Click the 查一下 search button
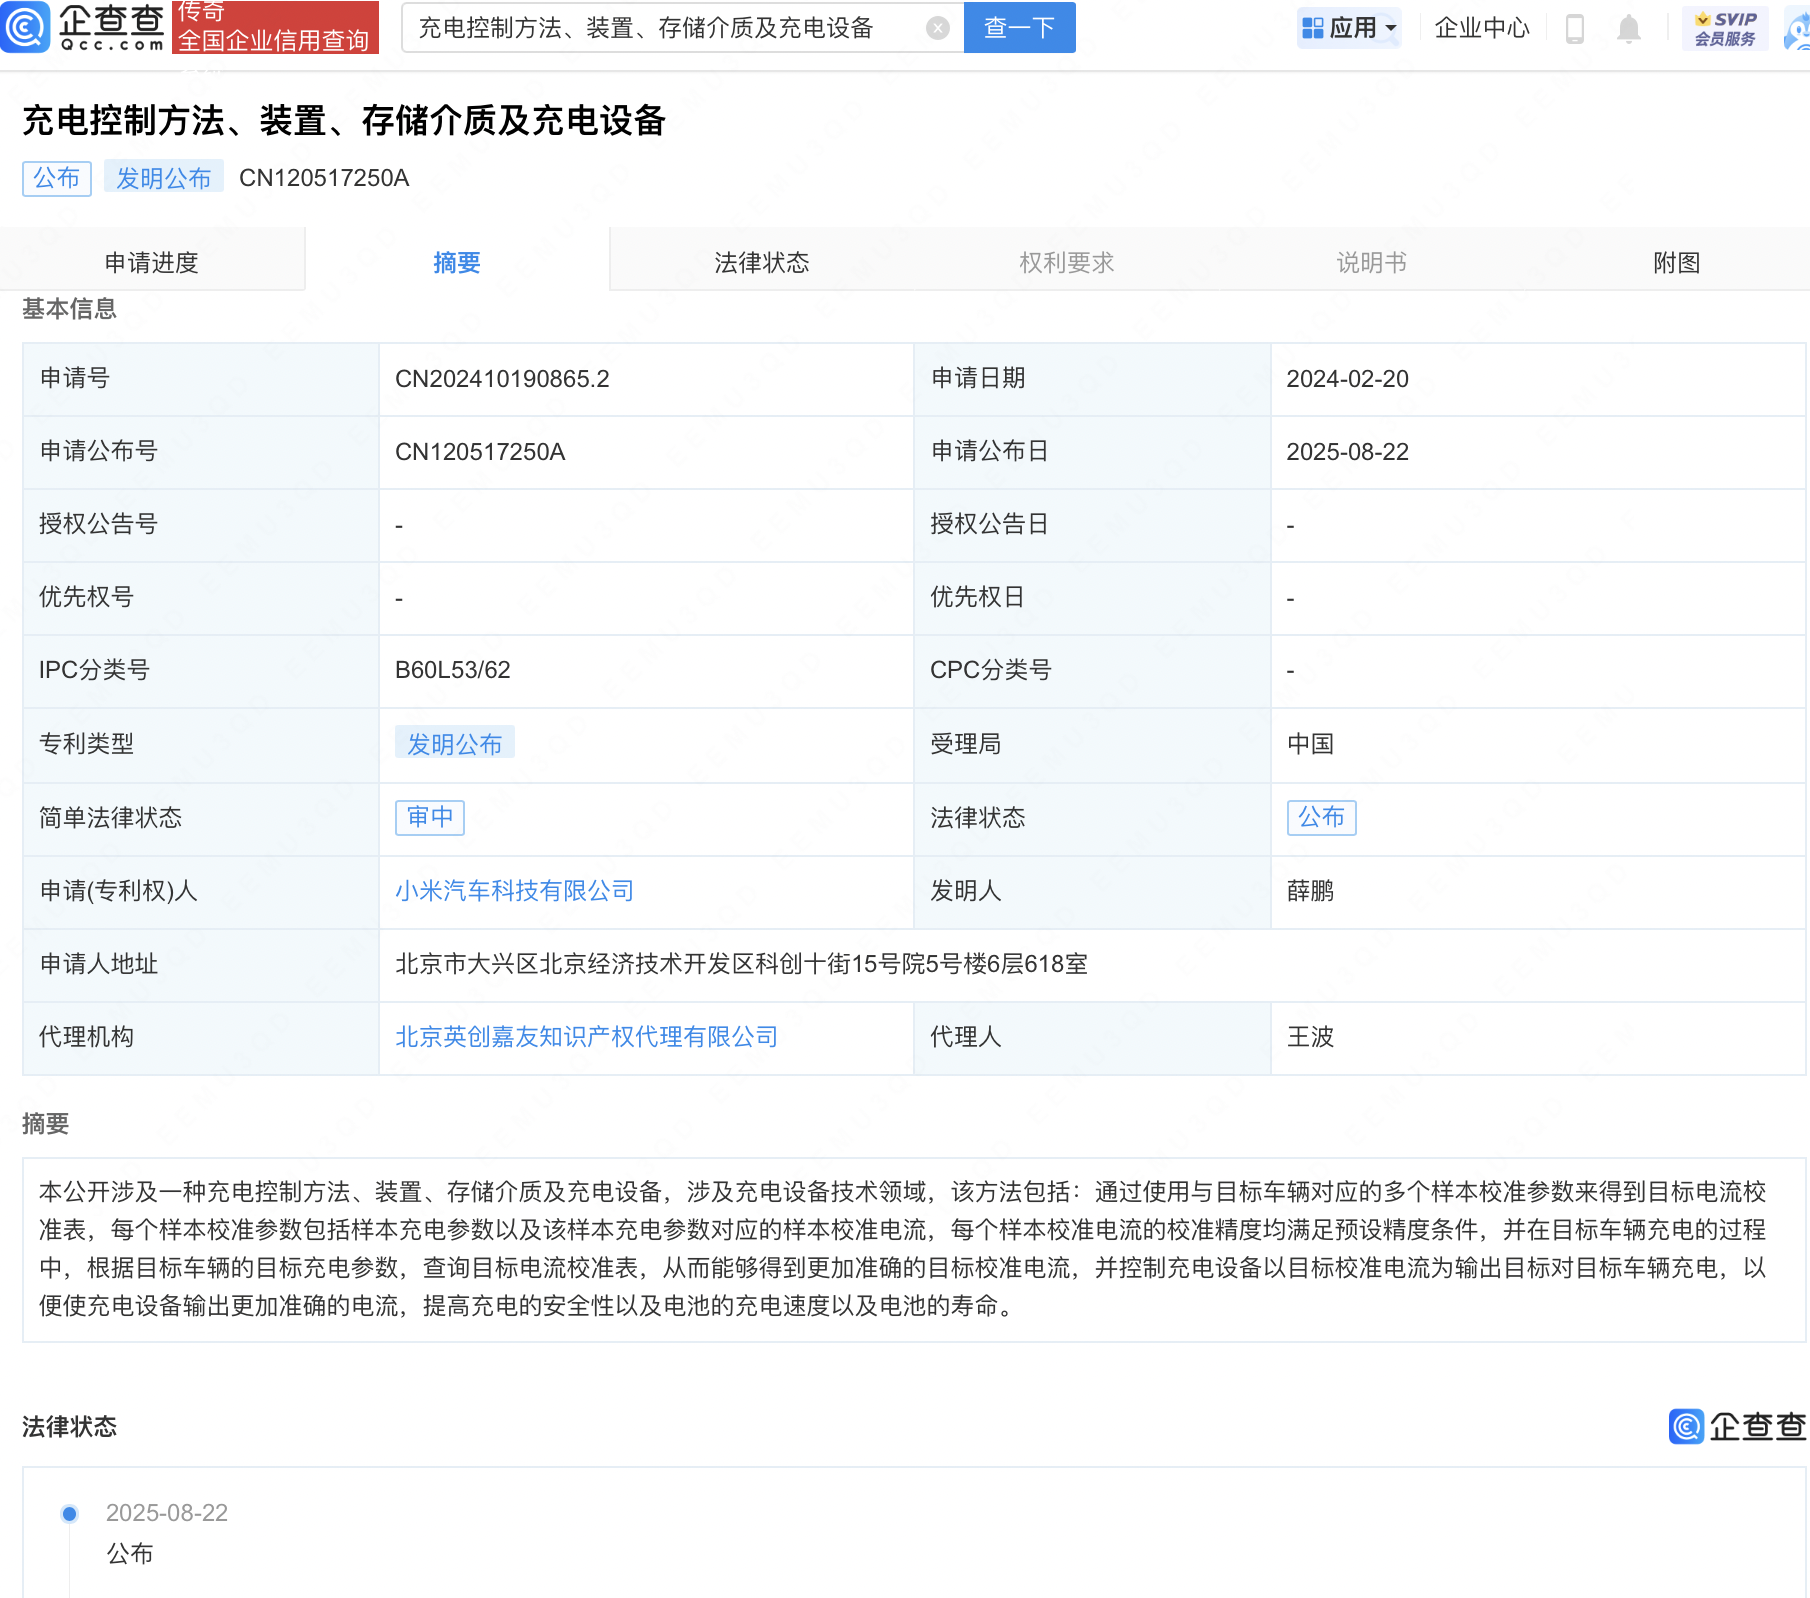This screenshot has height=1598, width=1810. pyautogui.click(x=1019, y=27)
